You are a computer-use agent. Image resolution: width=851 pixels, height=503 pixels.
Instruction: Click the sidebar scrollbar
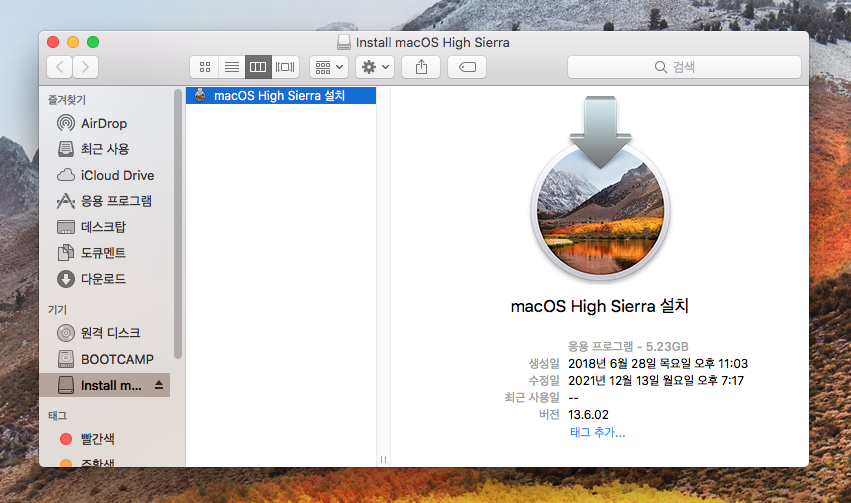pyautogui.click(x=177, y=224)
